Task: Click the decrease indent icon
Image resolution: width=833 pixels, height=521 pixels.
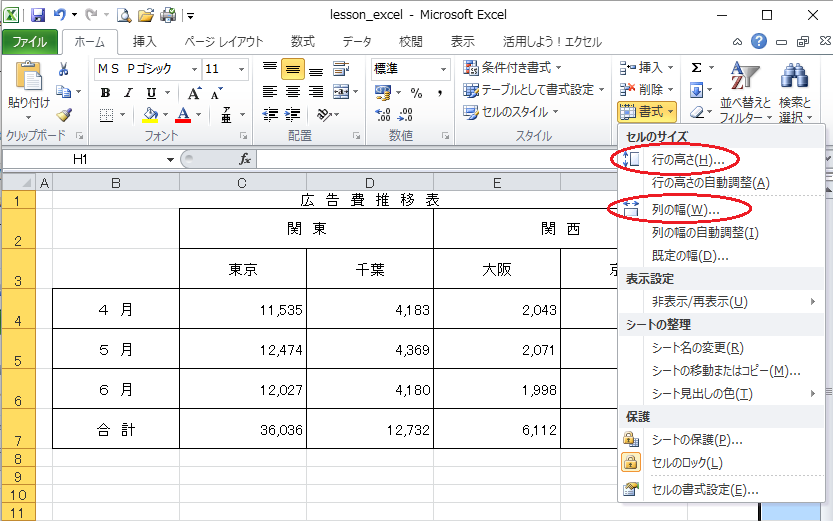Action: click(x=270, y=115)
